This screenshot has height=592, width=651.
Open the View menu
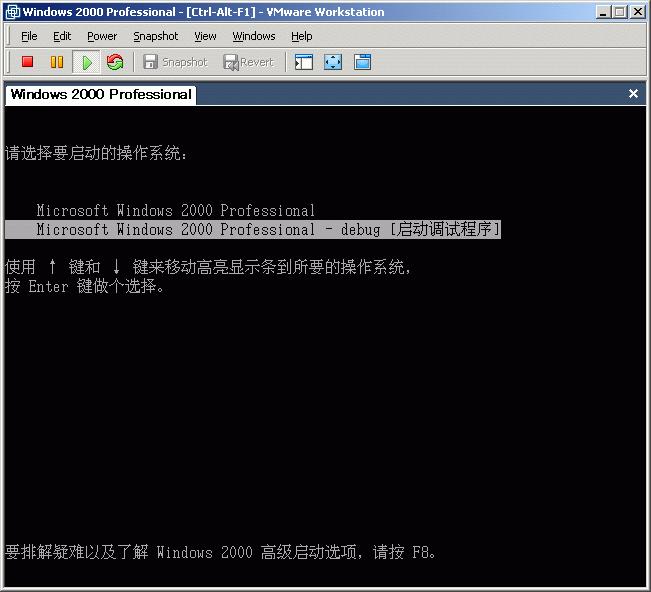click(205, 37)
